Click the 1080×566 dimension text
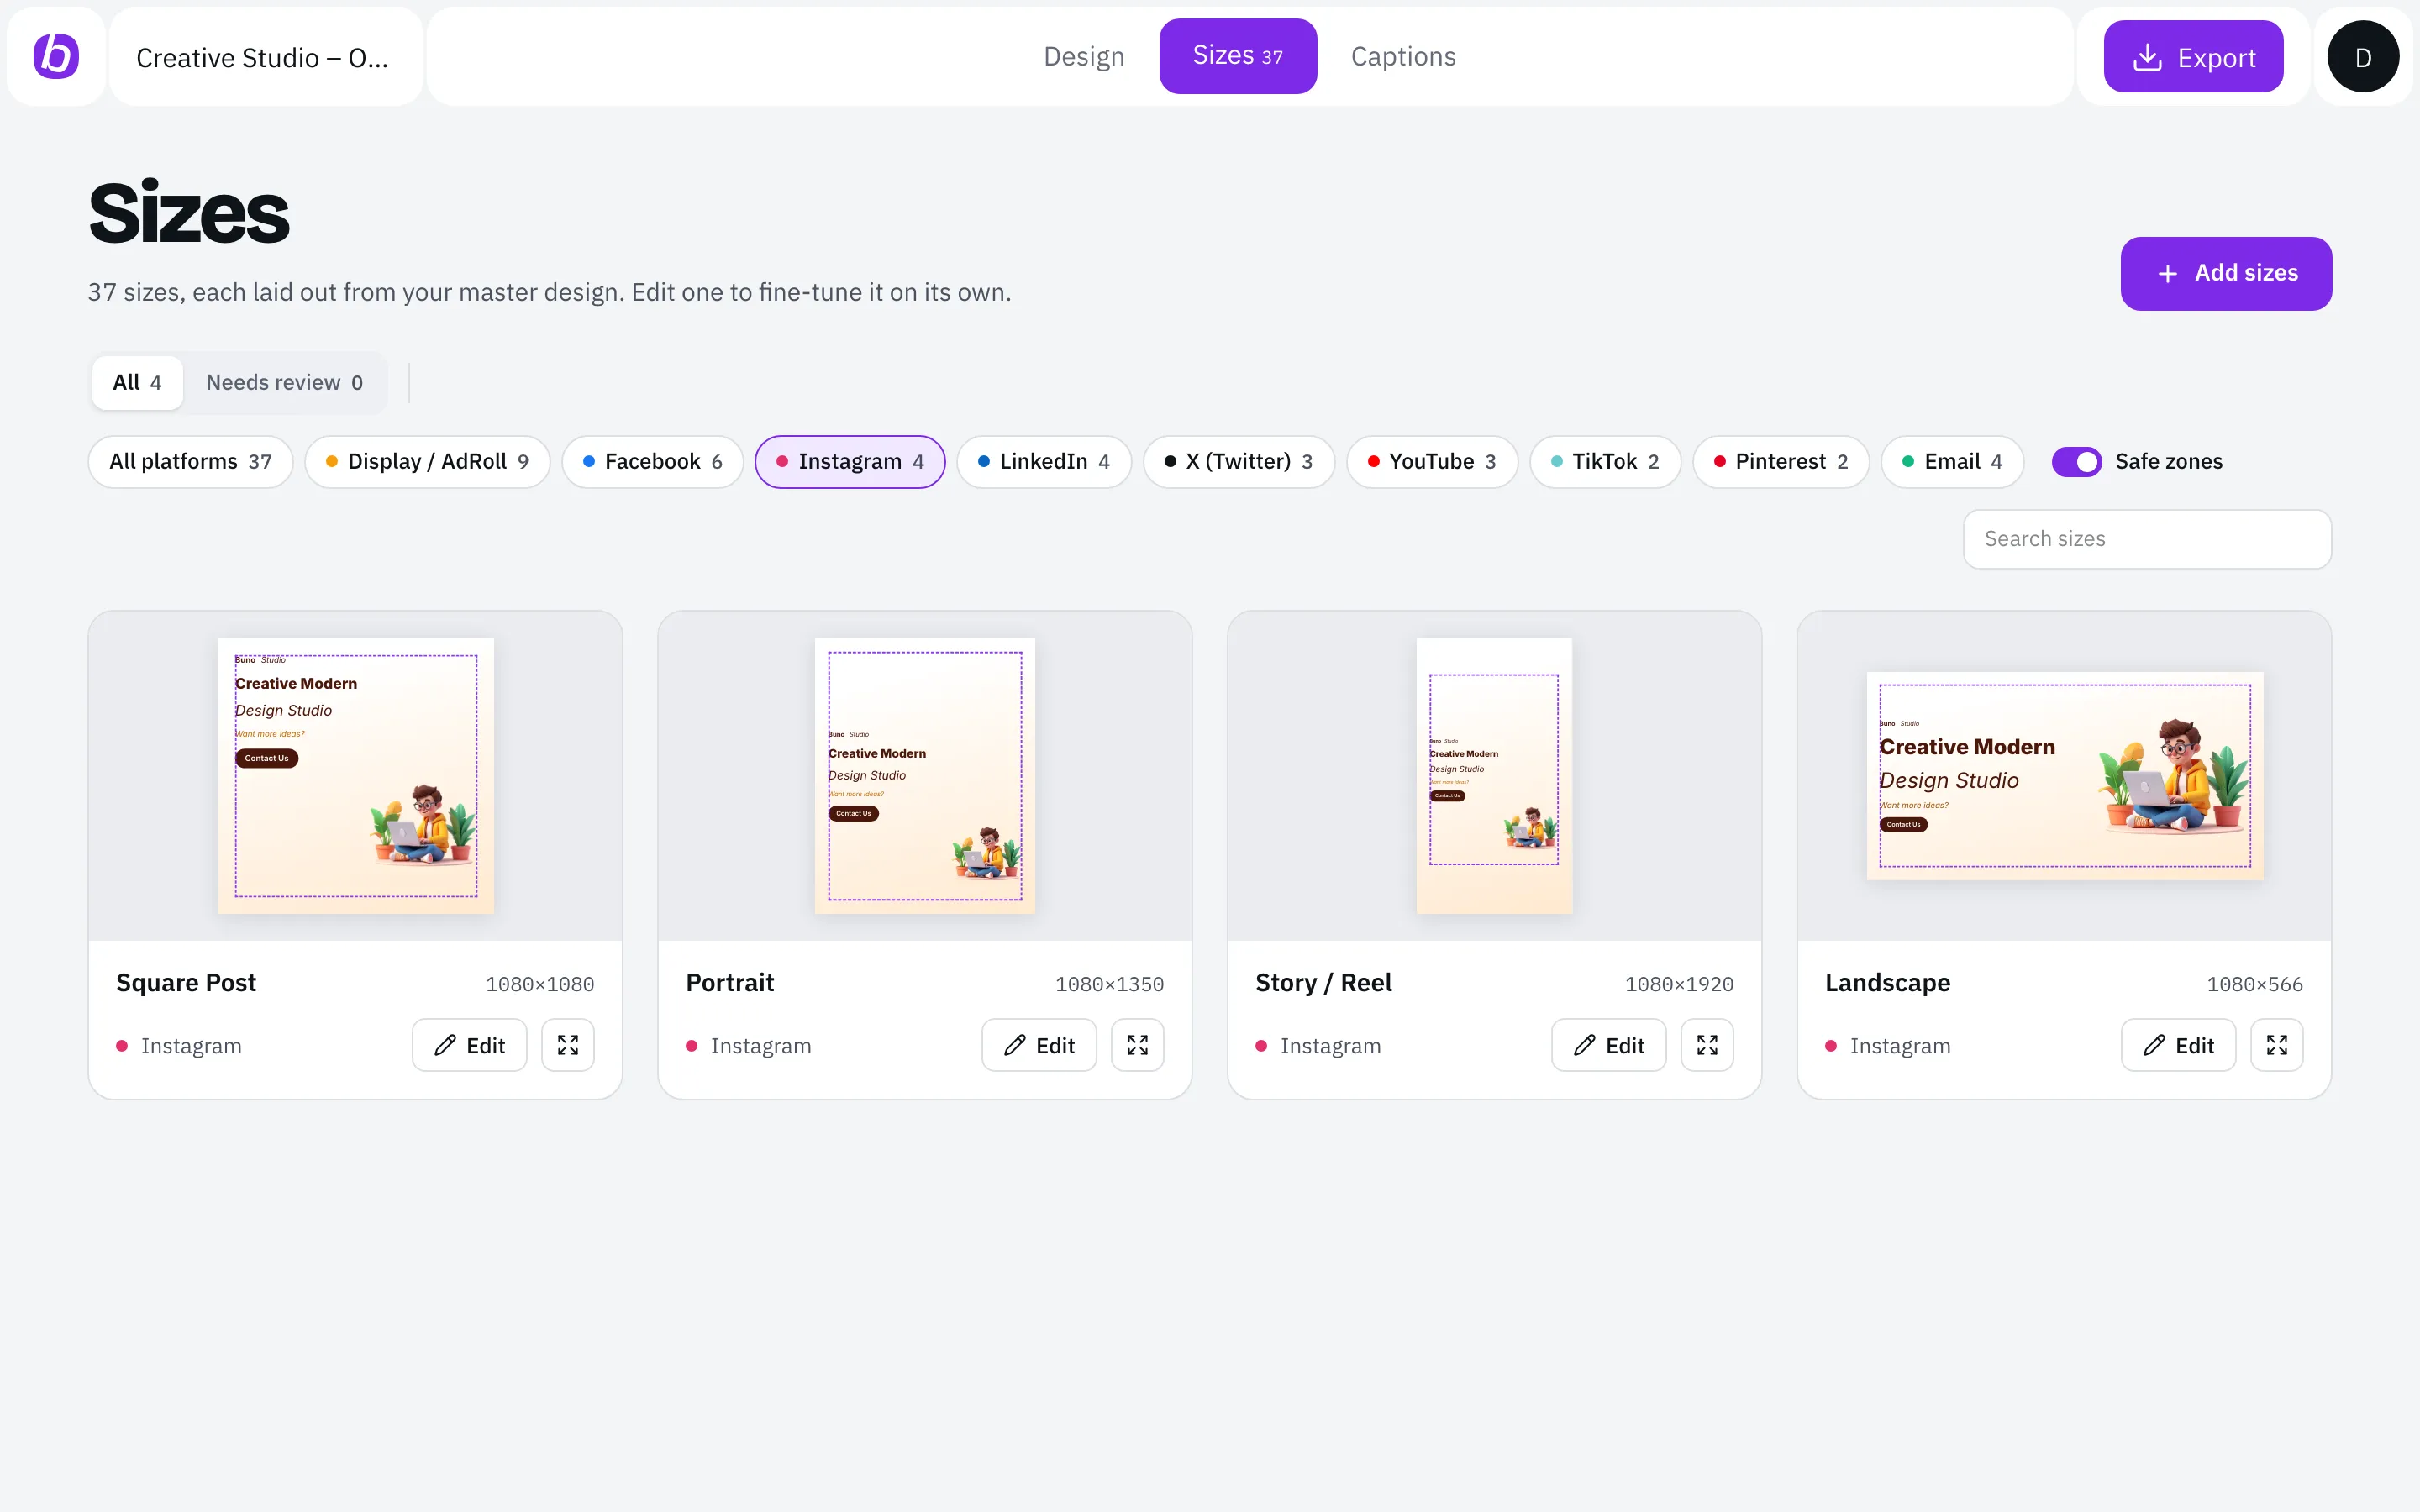The width and height of the screenshot is (2420, 1512). [x=2255, y=984]
